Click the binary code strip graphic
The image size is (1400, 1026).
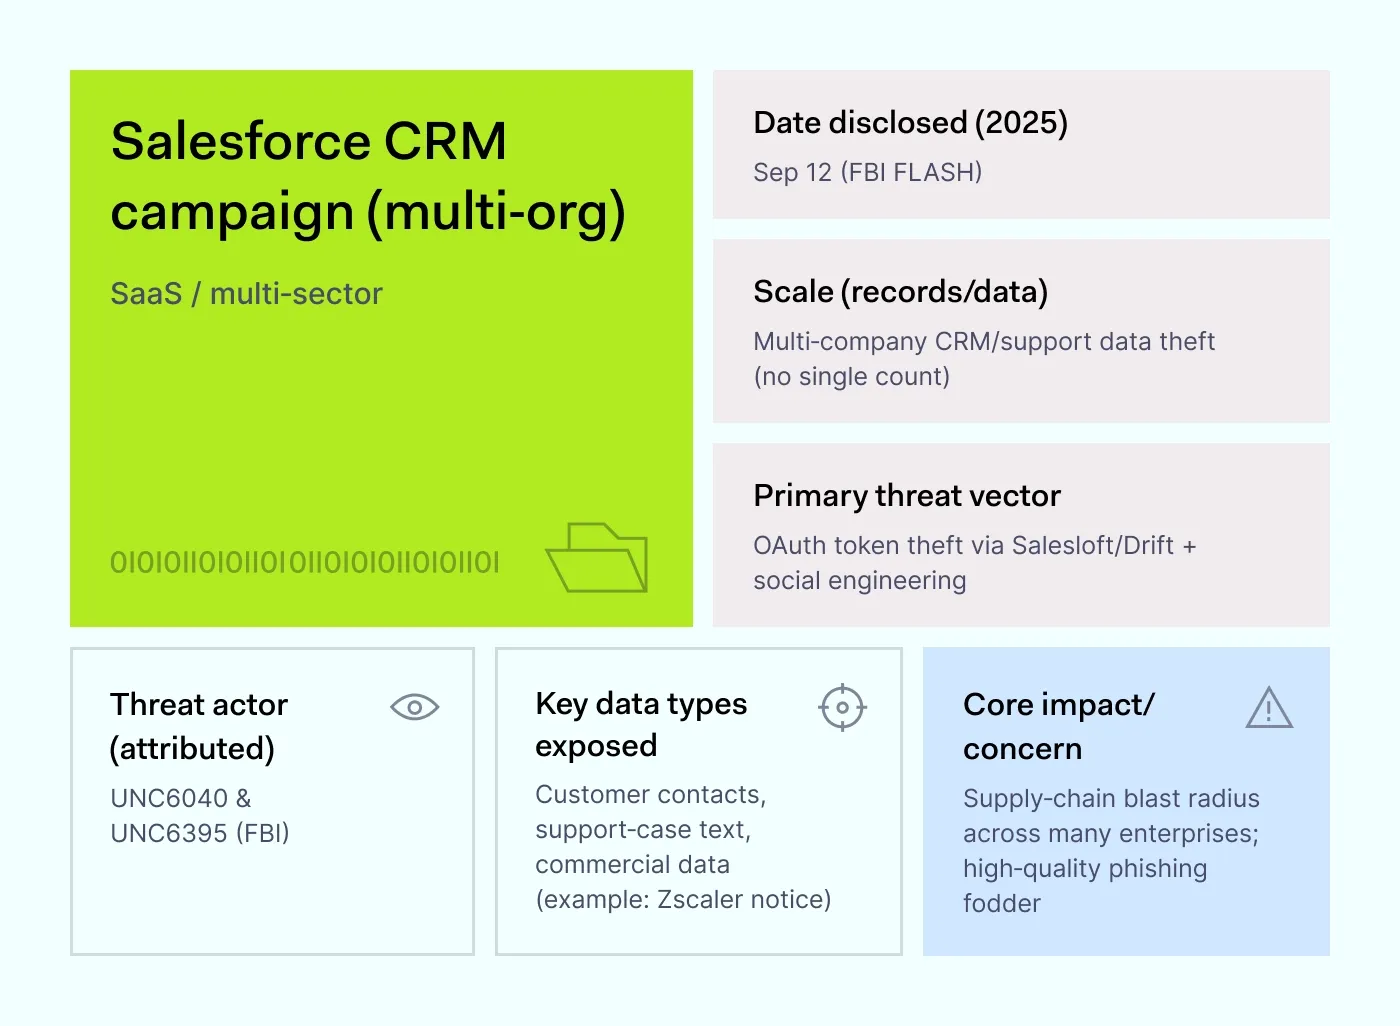coord(304,562)
